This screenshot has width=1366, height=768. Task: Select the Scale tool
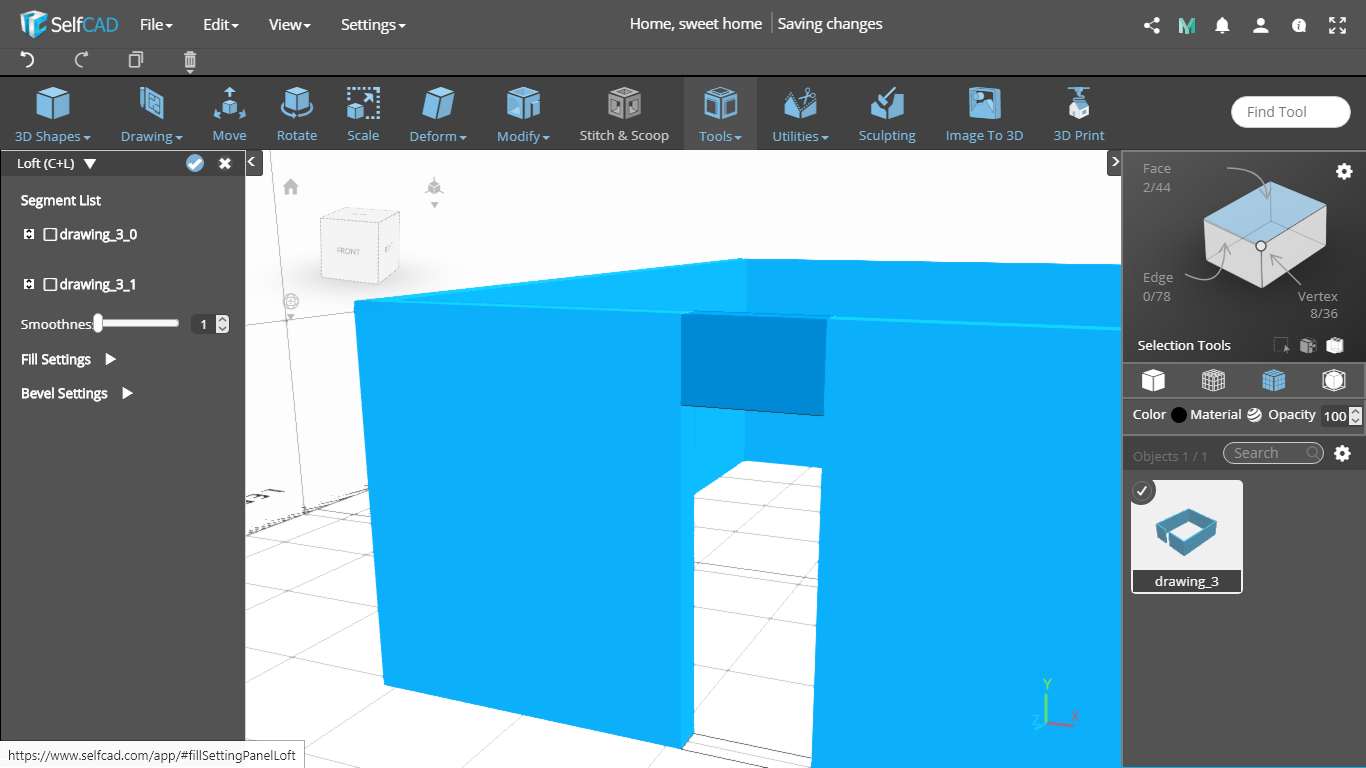click(x=363, y=114)
